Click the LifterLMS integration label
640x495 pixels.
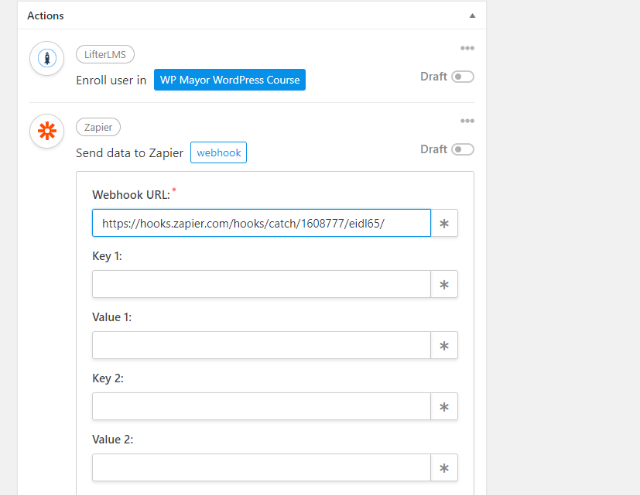(105, 55)
